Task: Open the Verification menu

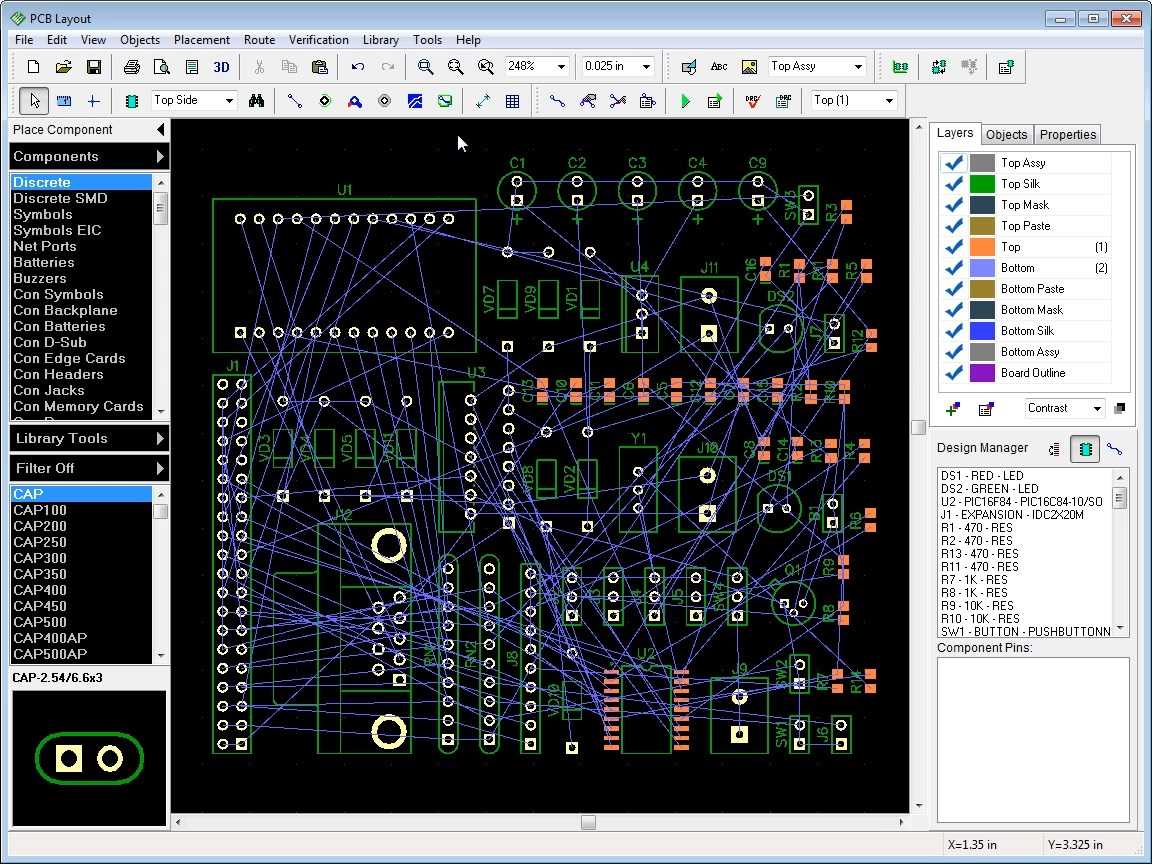Action: pyautogui.click(x=318, y=40)
